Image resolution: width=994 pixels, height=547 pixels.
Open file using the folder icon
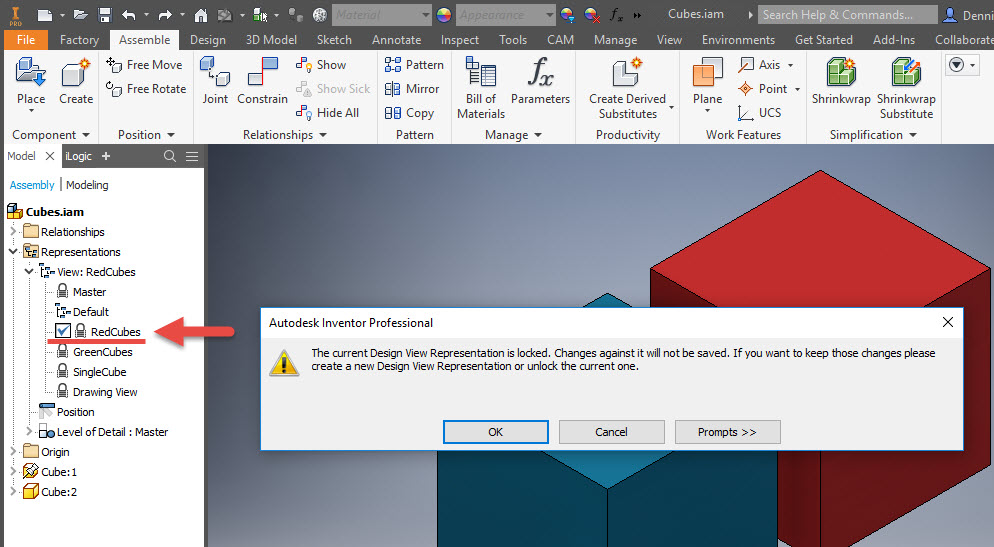click(80, 15)
